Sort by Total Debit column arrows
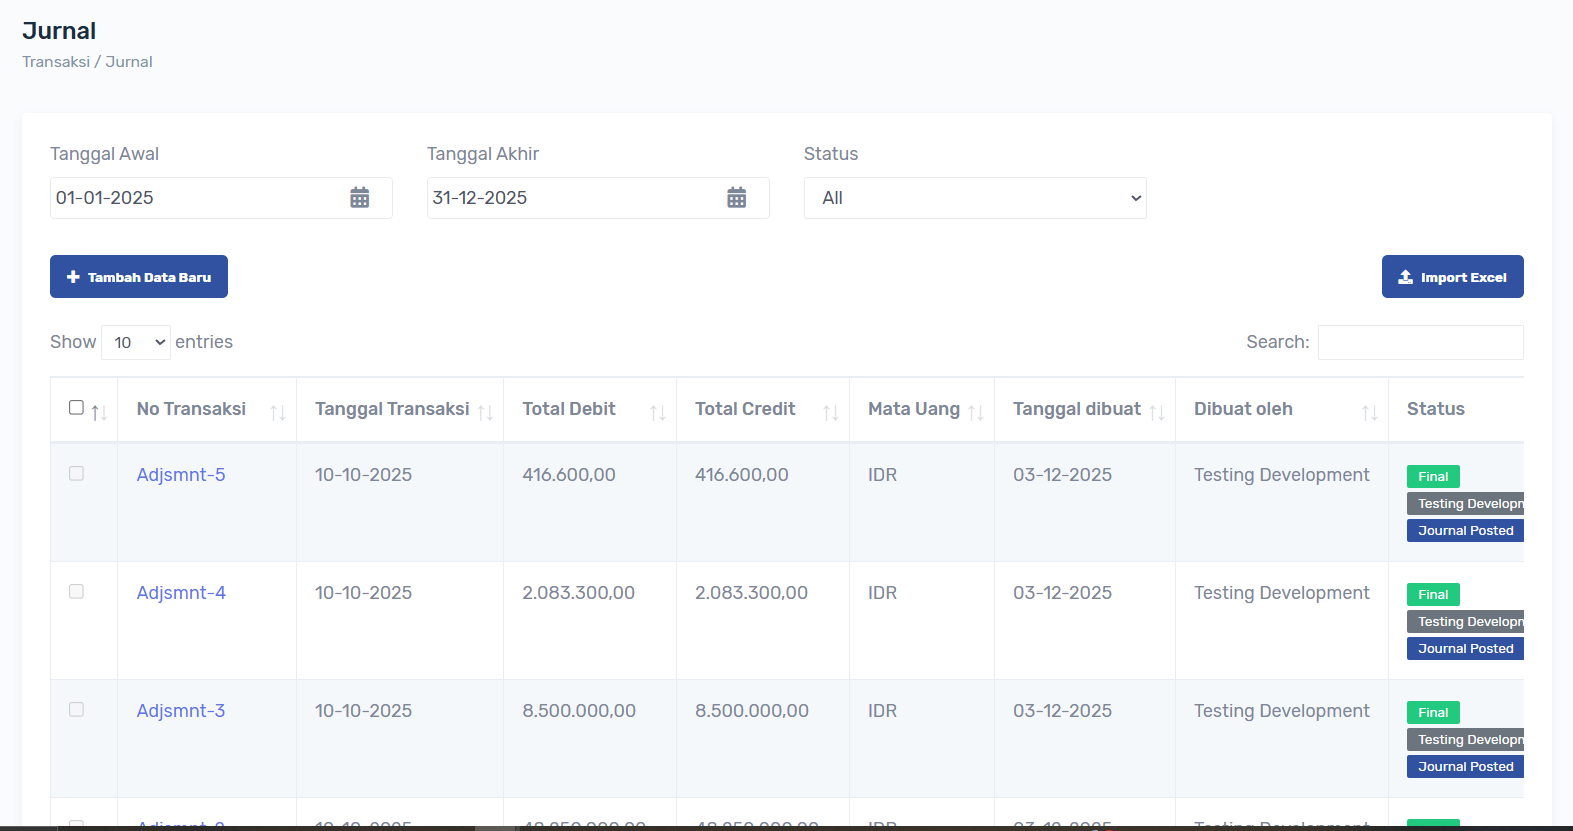1573x831 pixels. pos(658,412)
